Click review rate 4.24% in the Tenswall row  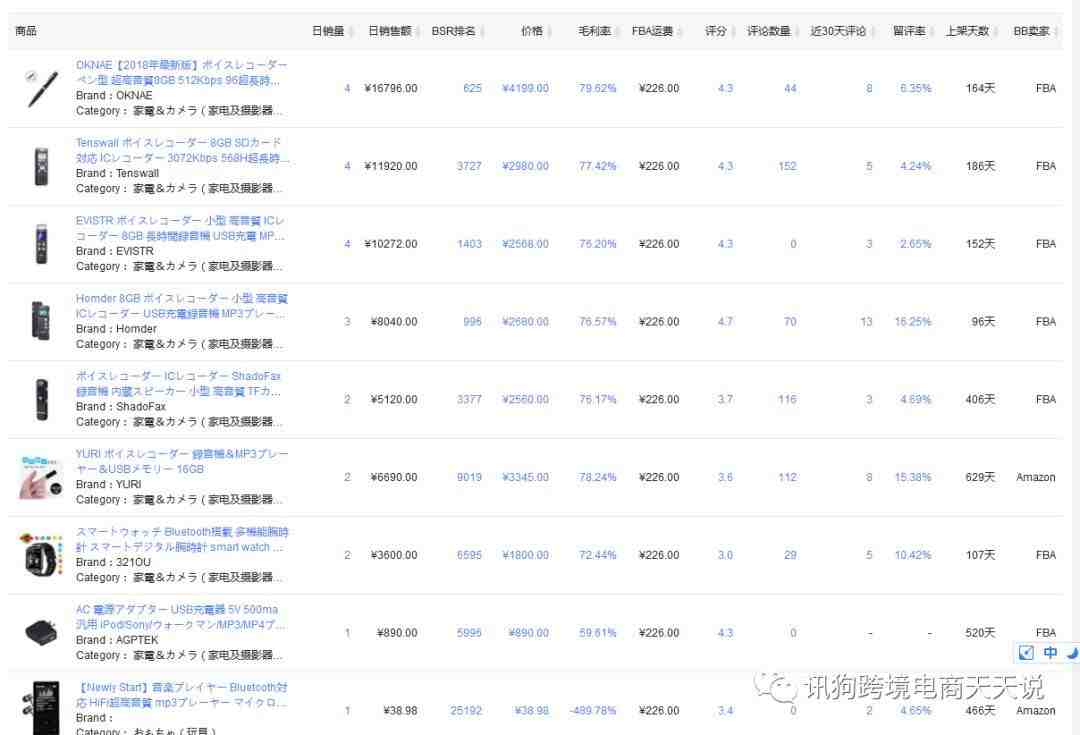point(915,166)
